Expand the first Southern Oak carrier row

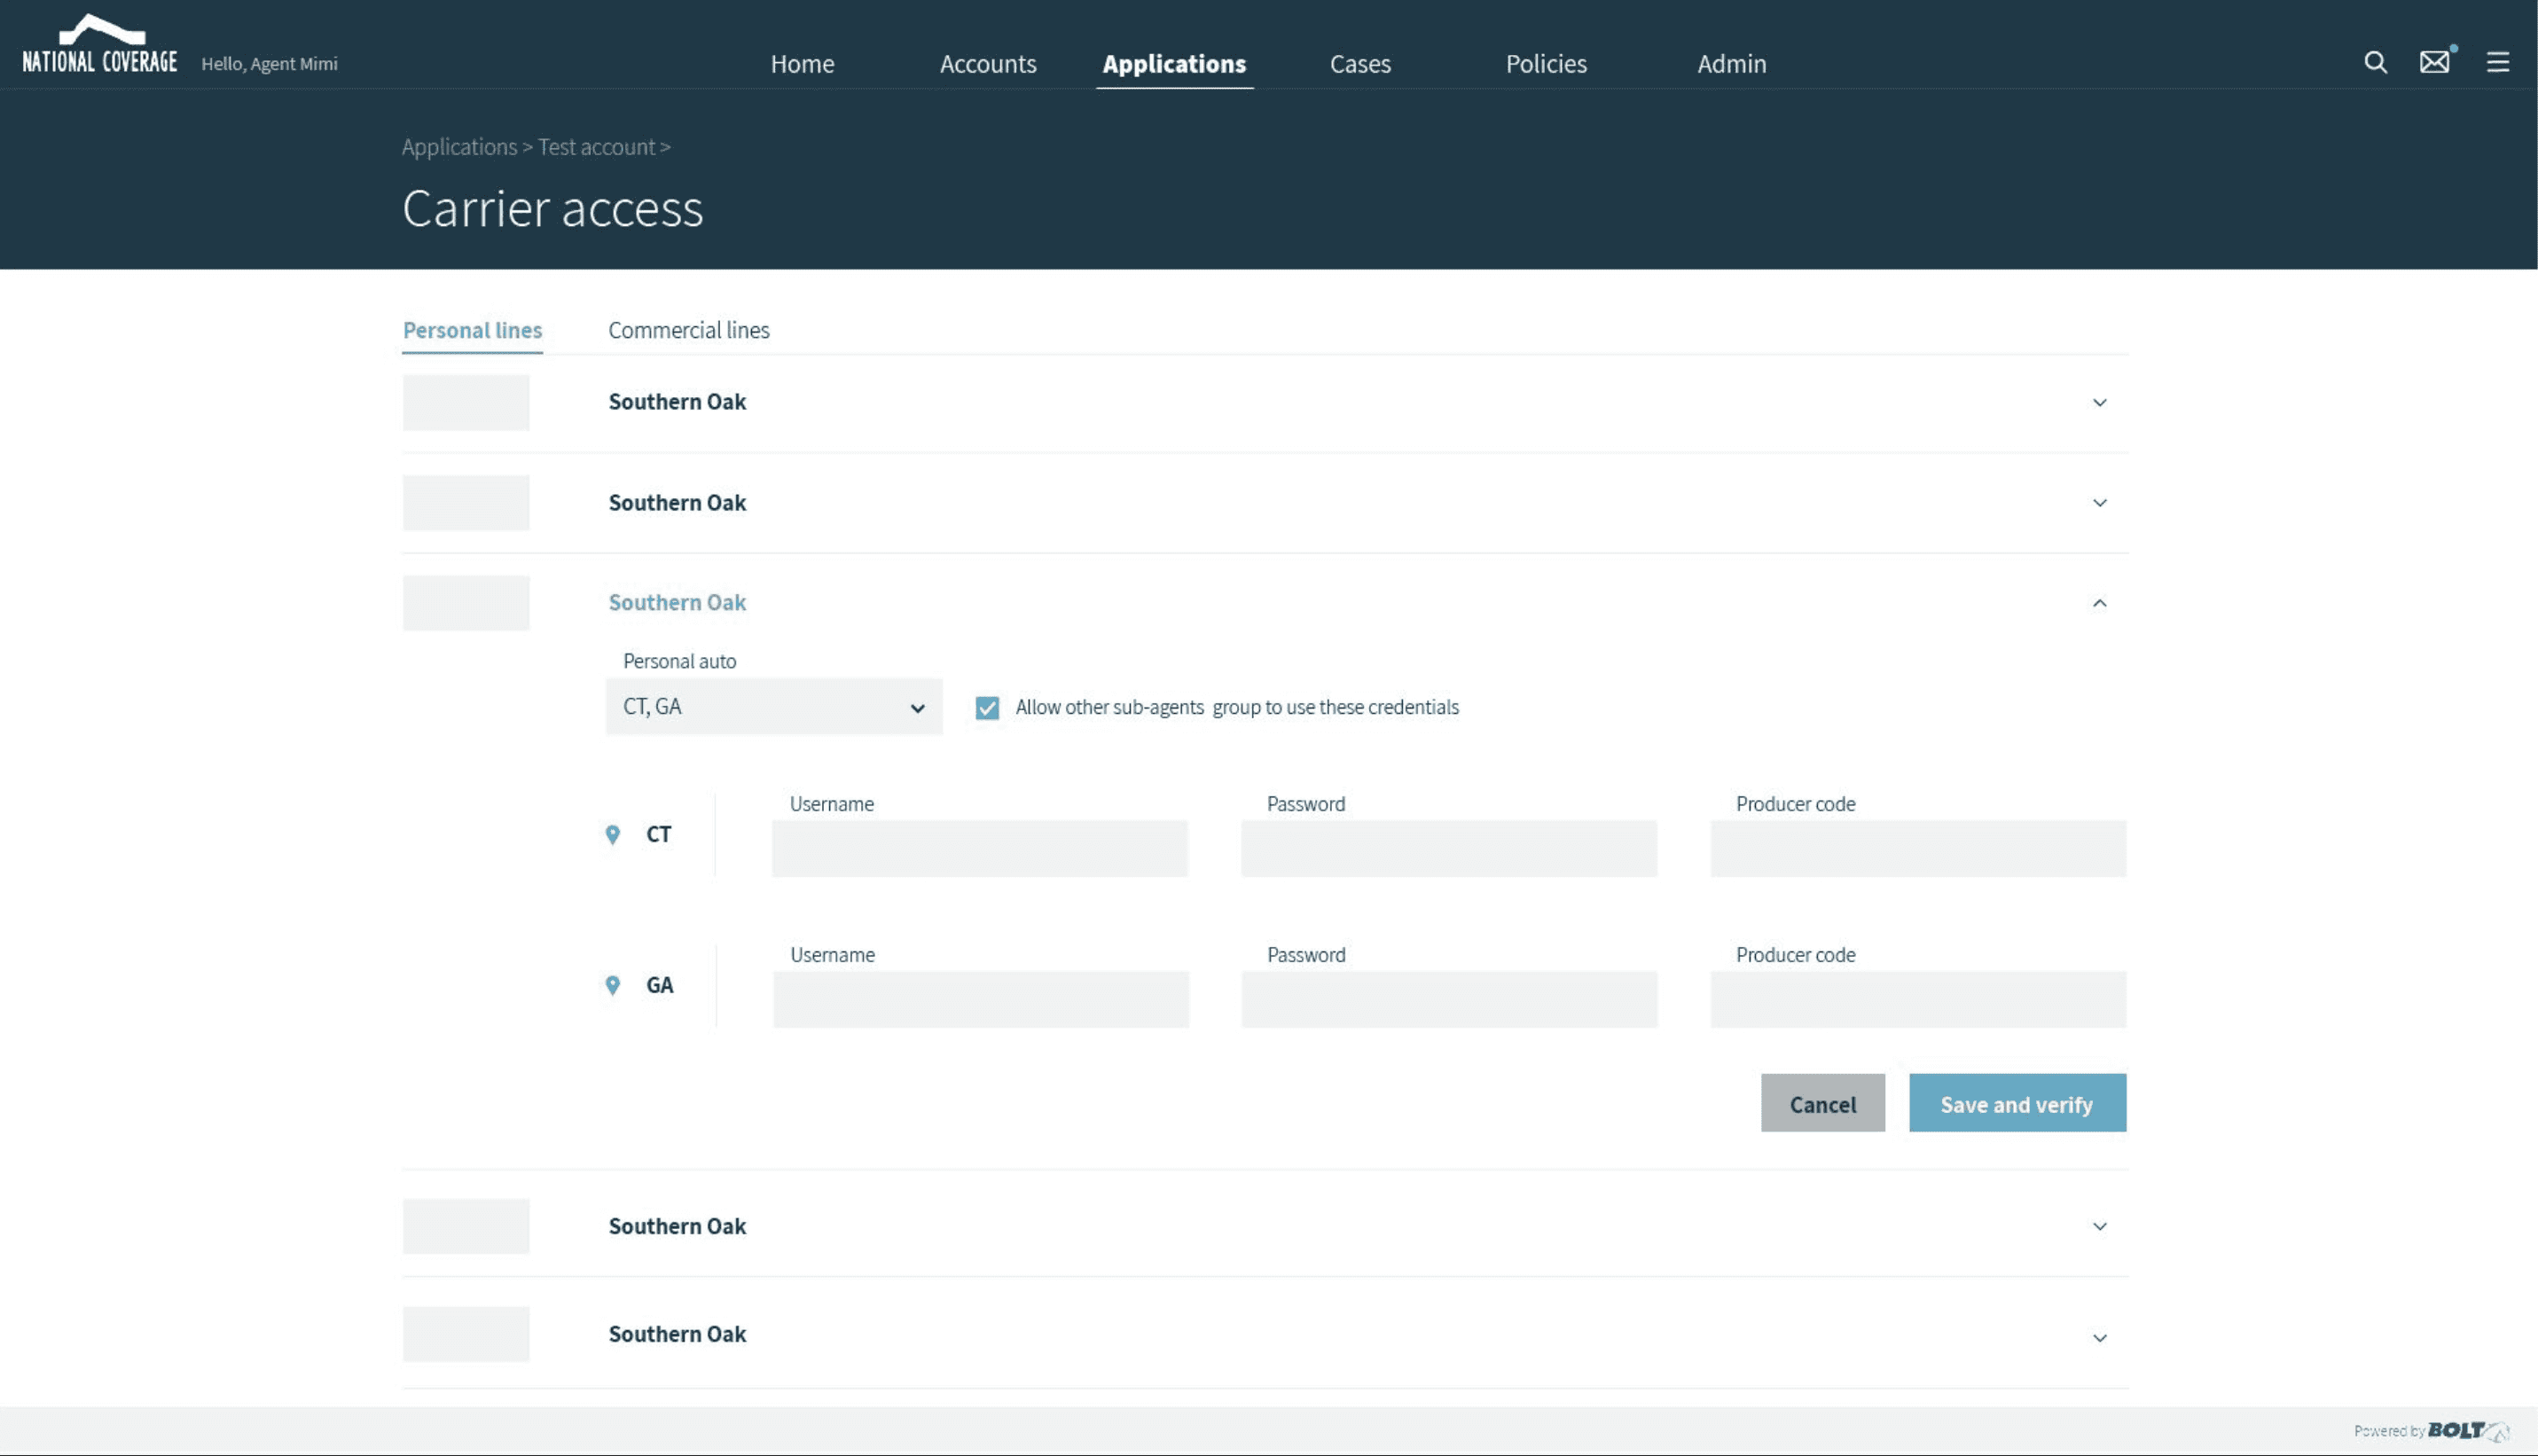(x=2099, y=403)
